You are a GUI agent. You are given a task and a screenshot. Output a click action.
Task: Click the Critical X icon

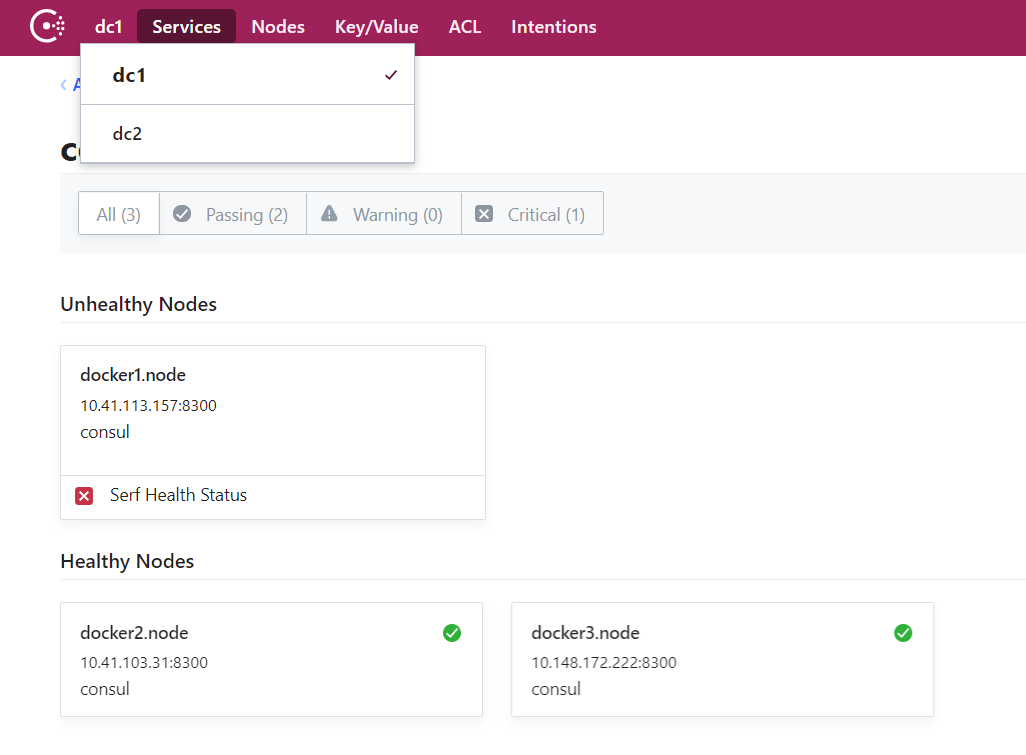point(484,213)
